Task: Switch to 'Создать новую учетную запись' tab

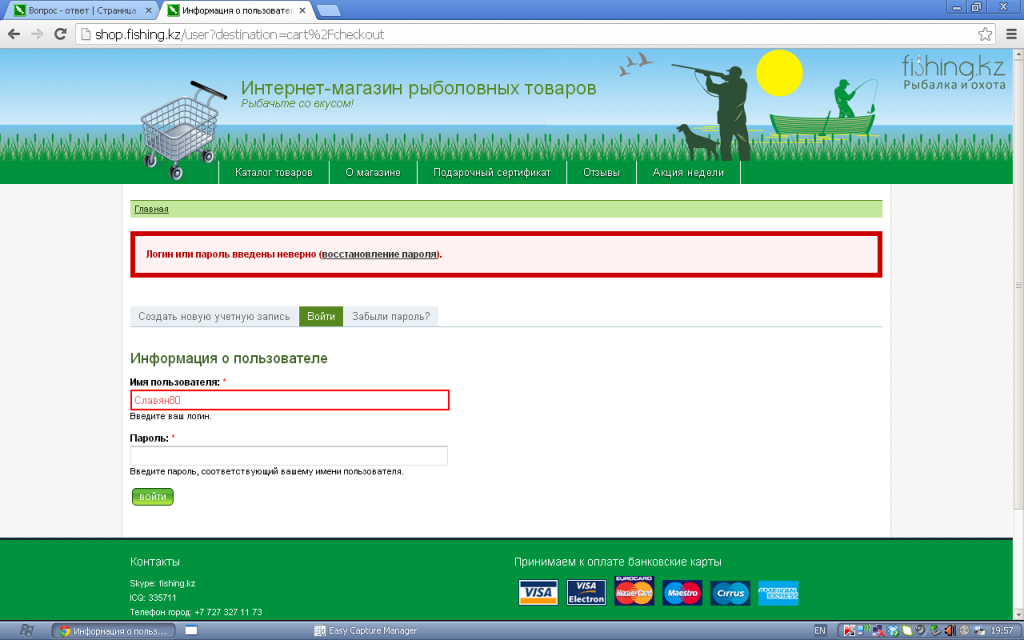Action: (214, 316)
